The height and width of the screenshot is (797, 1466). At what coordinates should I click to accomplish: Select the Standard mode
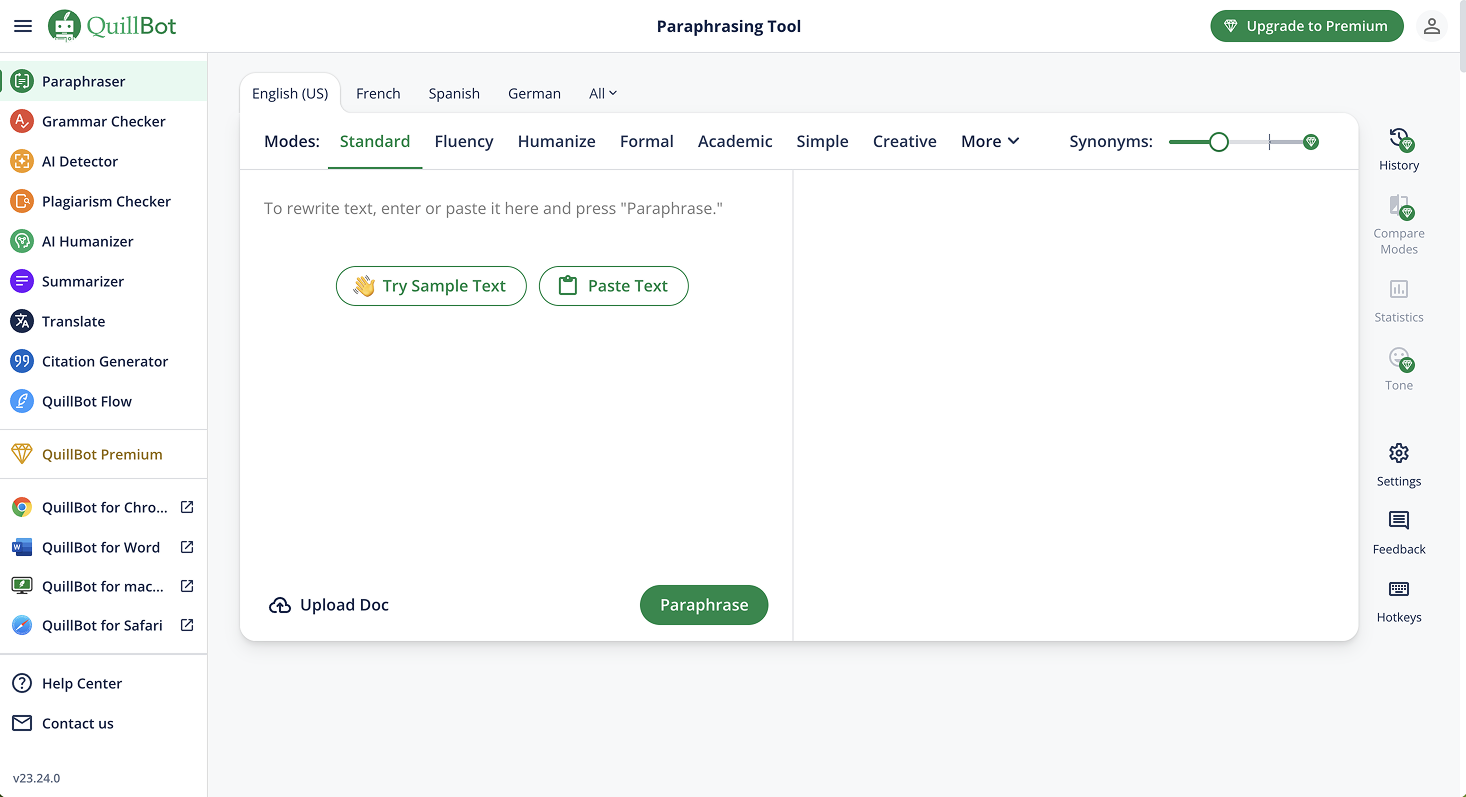pos(375,141)
